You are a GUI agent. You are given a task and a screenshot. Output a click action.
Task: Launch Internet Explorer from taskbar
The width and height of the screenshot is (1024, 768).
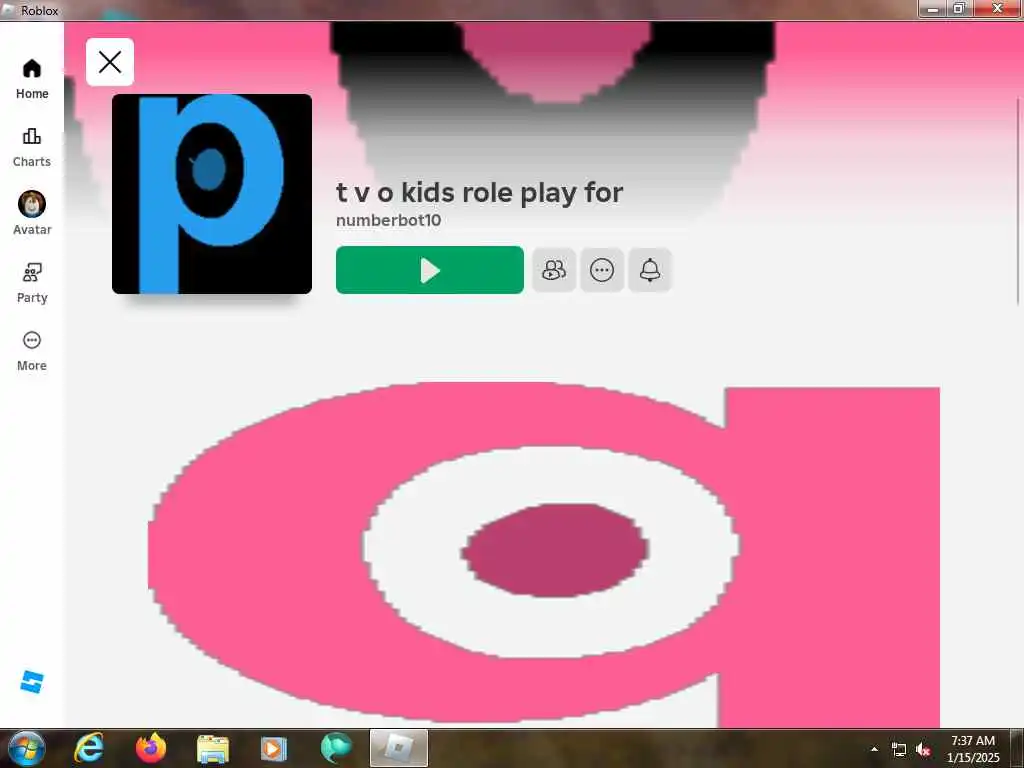coord(89,748)
